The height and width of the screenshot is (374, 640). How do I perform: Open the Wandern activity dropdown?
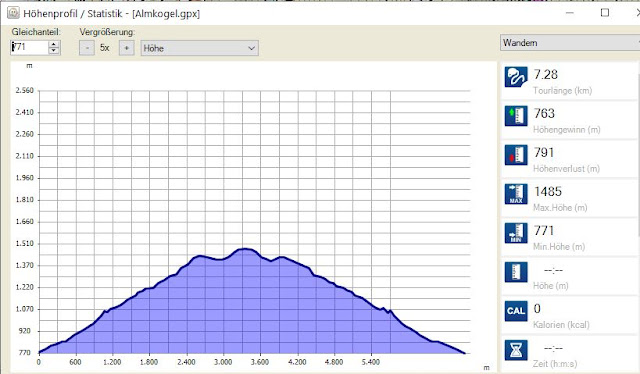[x=570, y=43]
